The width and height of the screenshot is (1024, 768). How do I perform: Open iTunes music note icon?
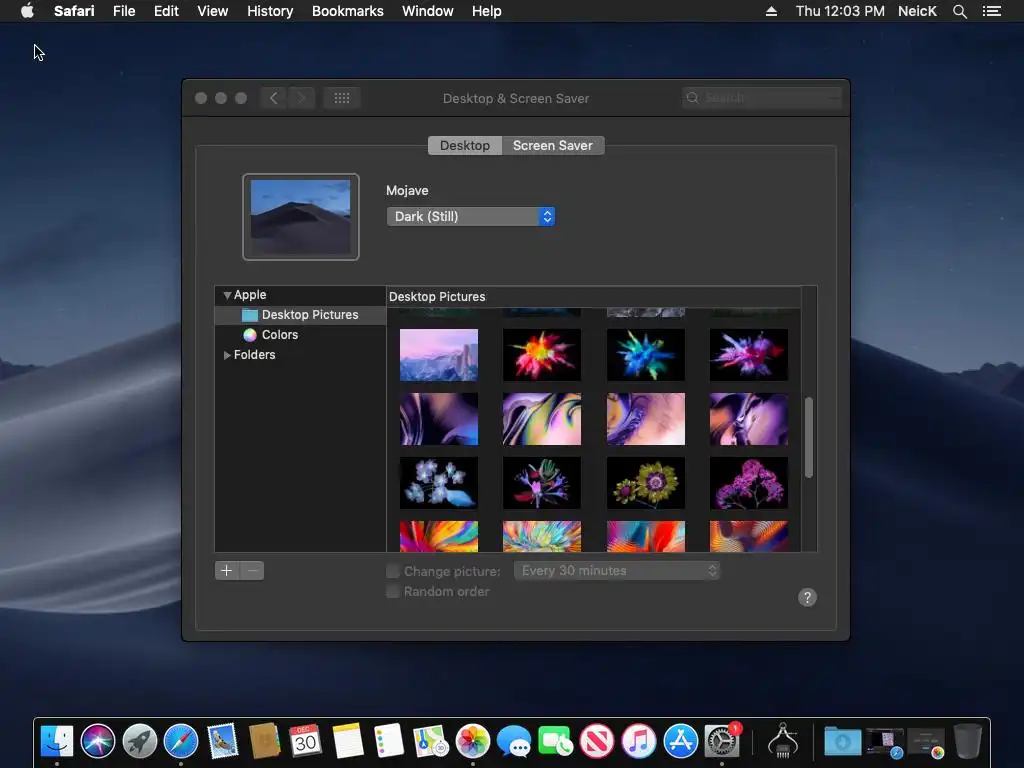(x=639, y=741)
